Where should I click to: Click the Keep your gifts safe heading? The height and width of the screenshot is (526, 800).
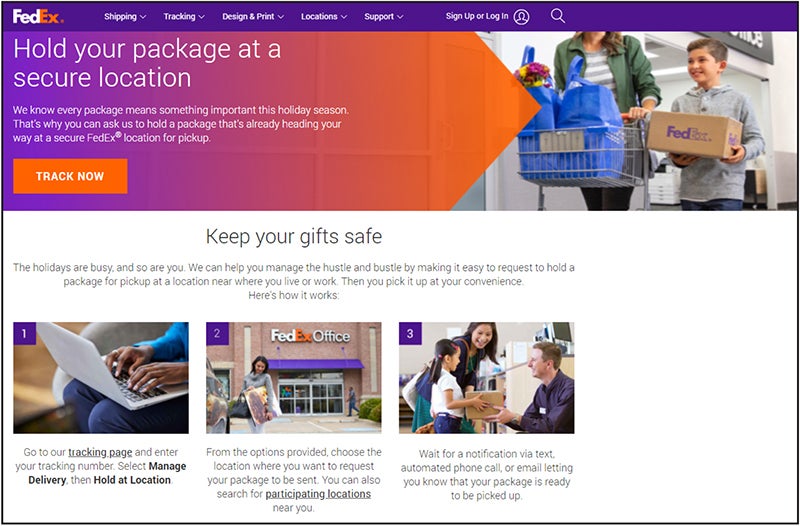[x=294, y=237]
